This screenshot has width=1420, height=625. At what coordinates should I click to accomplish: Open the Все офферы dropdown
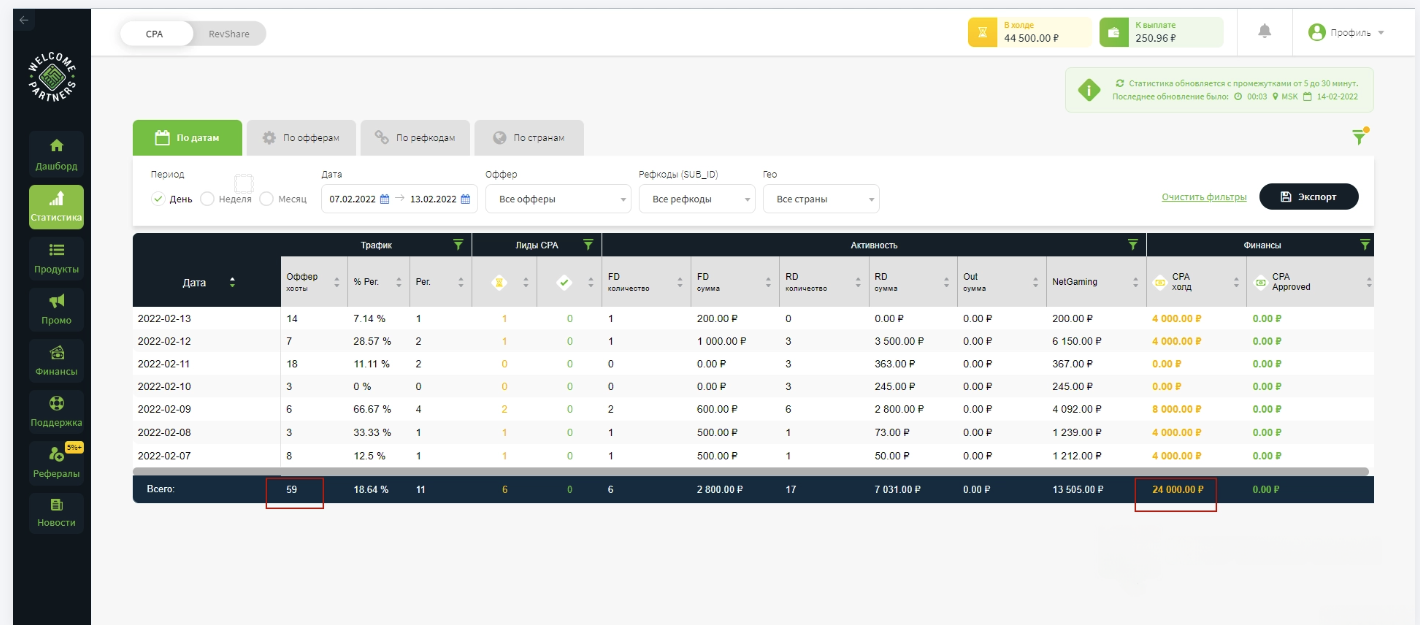pos(558,199)
